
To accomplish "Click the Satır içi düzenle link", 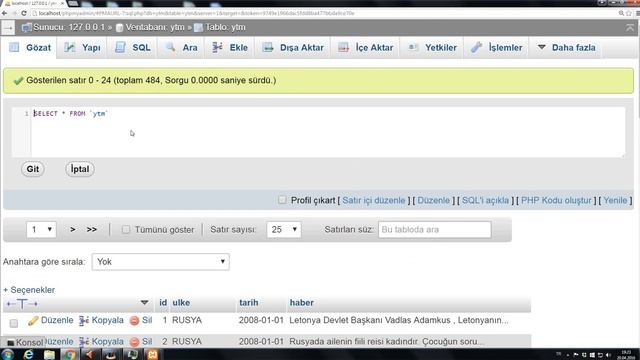I will point(373,200).
